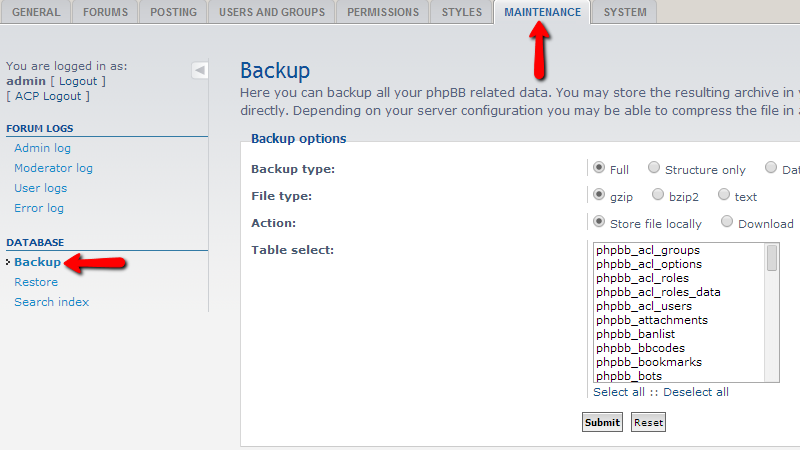Choose Structure only backup type
Viewport: 800px width, 450px height.
coord(654,168)
